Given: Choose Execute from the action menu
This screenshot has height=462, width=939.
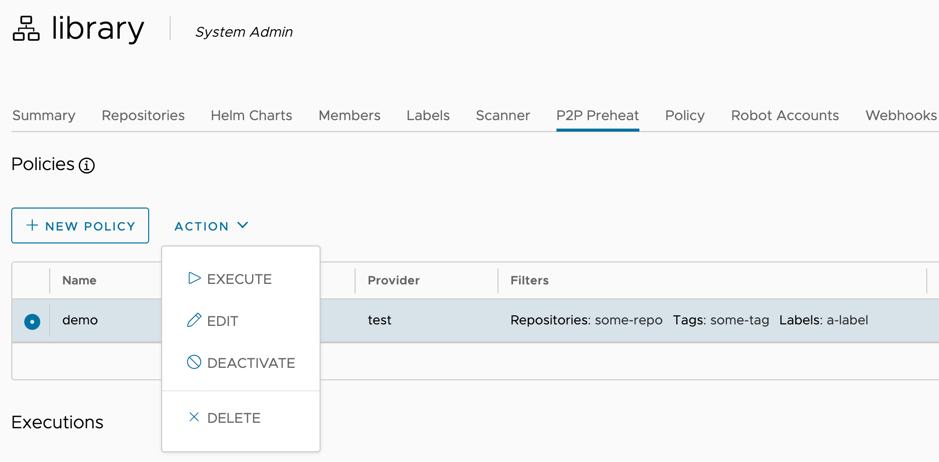Looking at the screenshot, I should coord(239,279).
